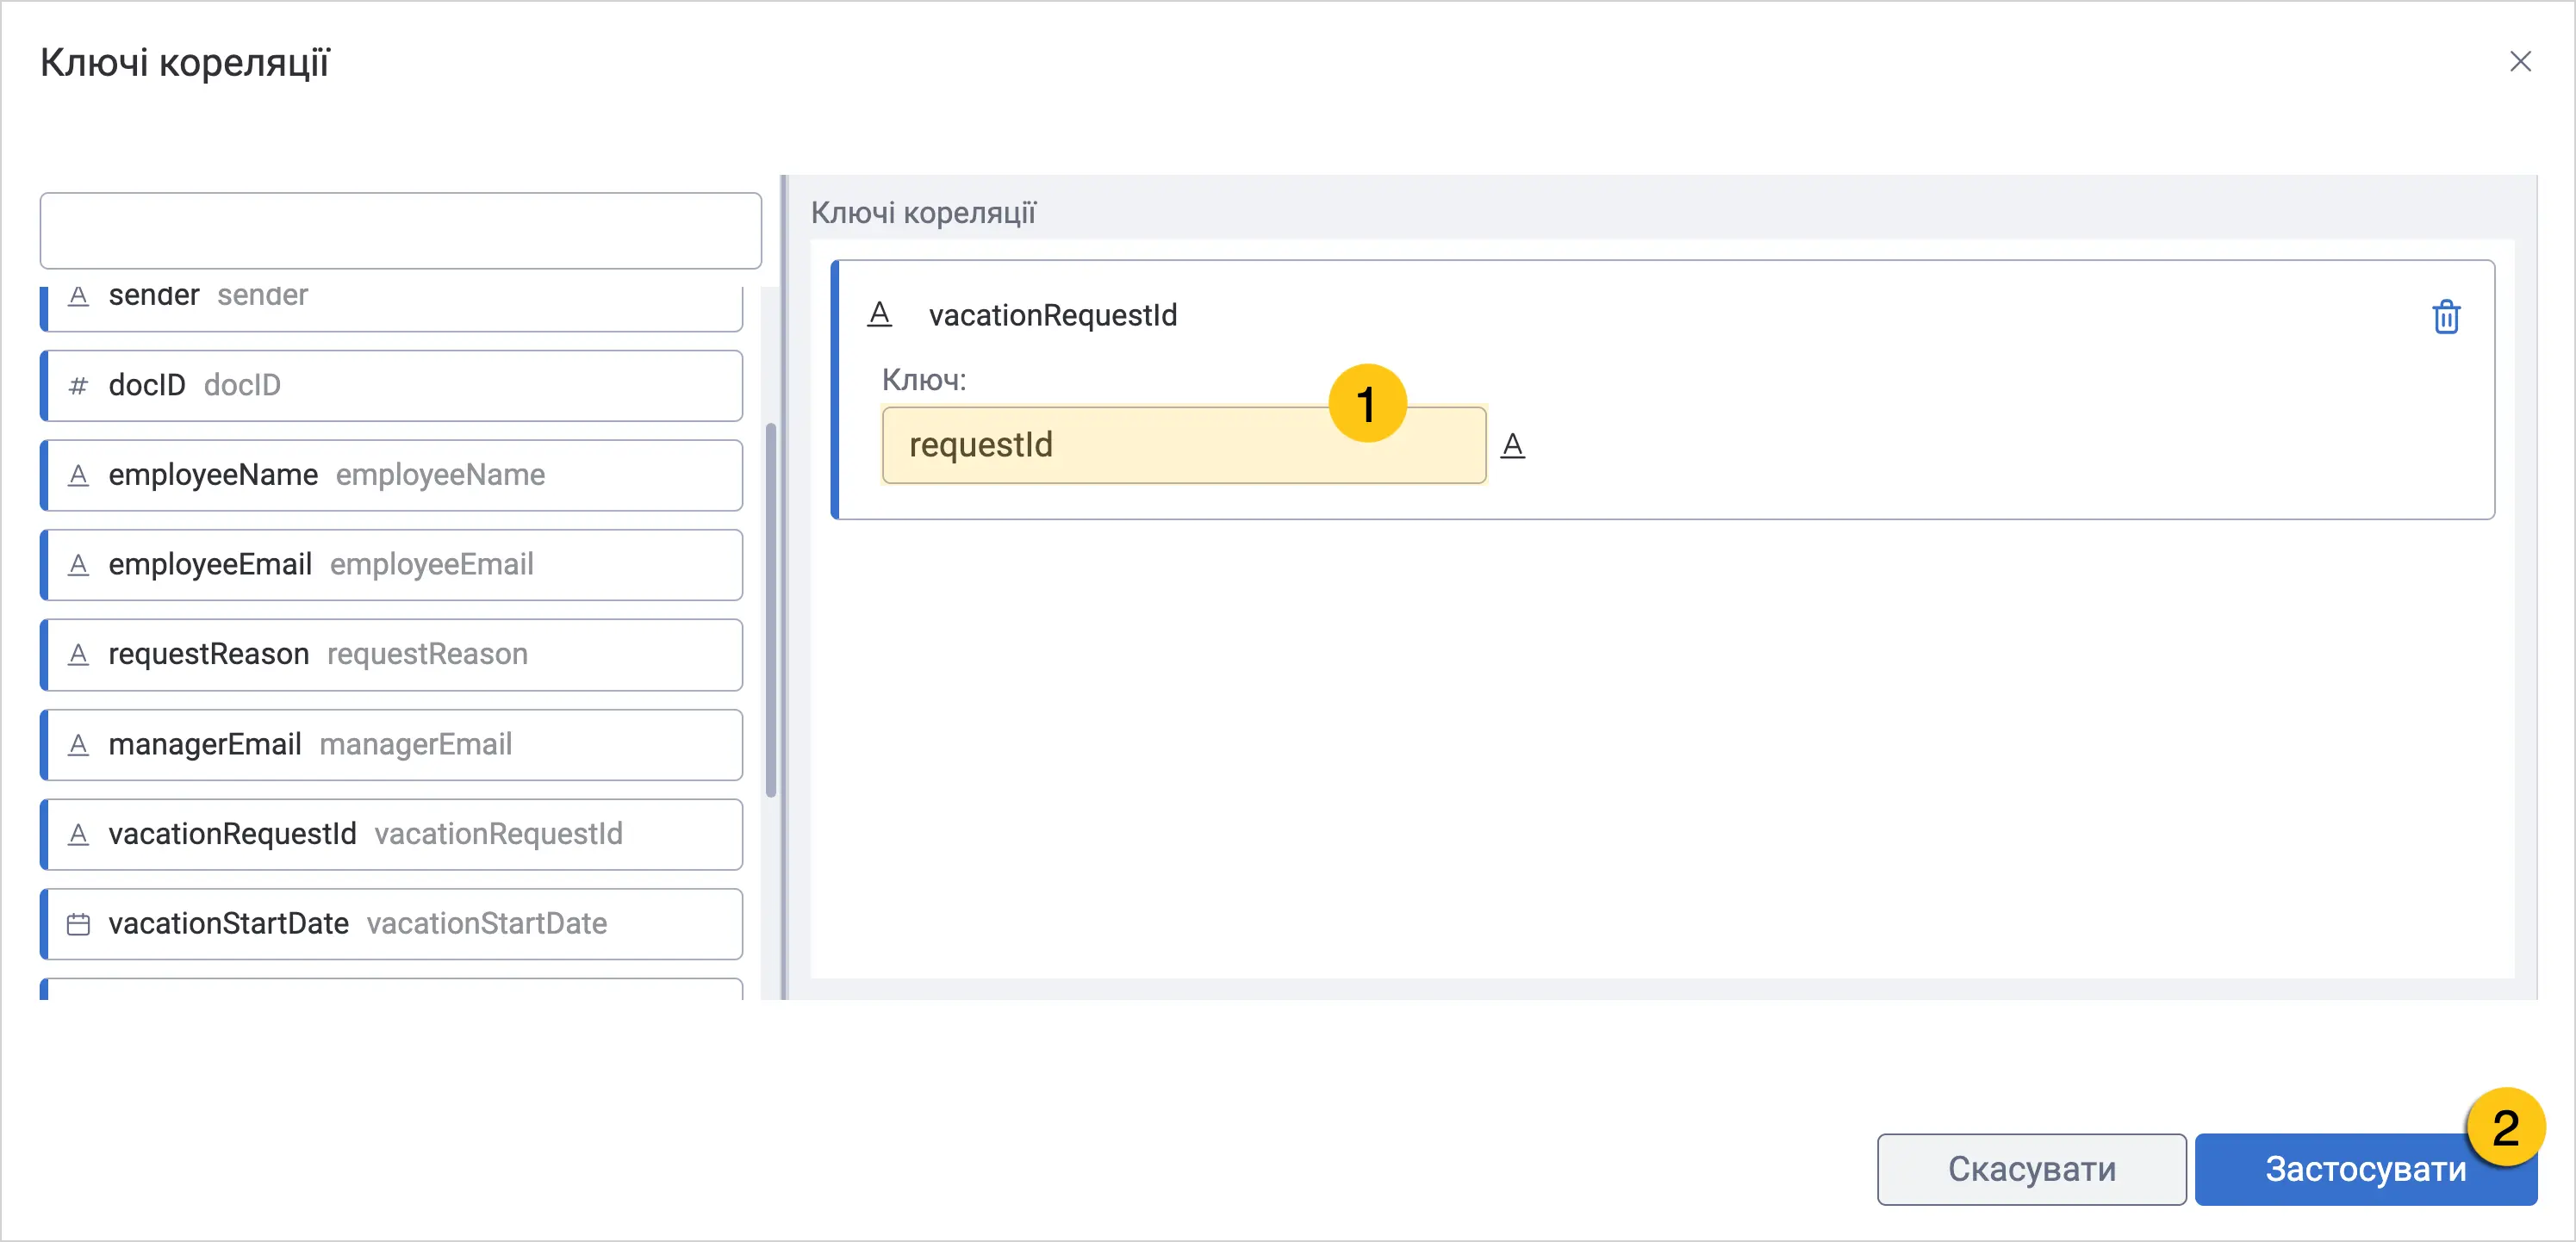Click the text icon before employeeName
2576x1242 pixels.
click(x=78, y=476)
